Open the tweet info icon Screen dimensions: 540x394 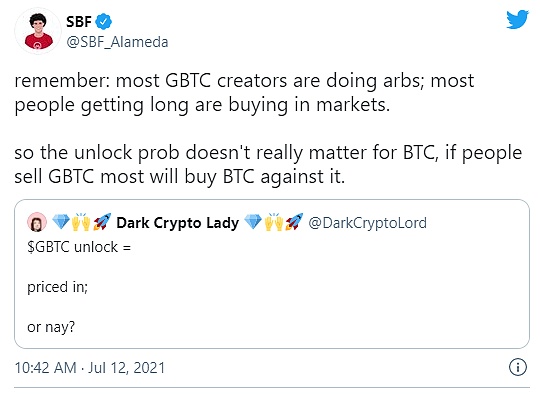pyautogui.click(x=518, y=367)
